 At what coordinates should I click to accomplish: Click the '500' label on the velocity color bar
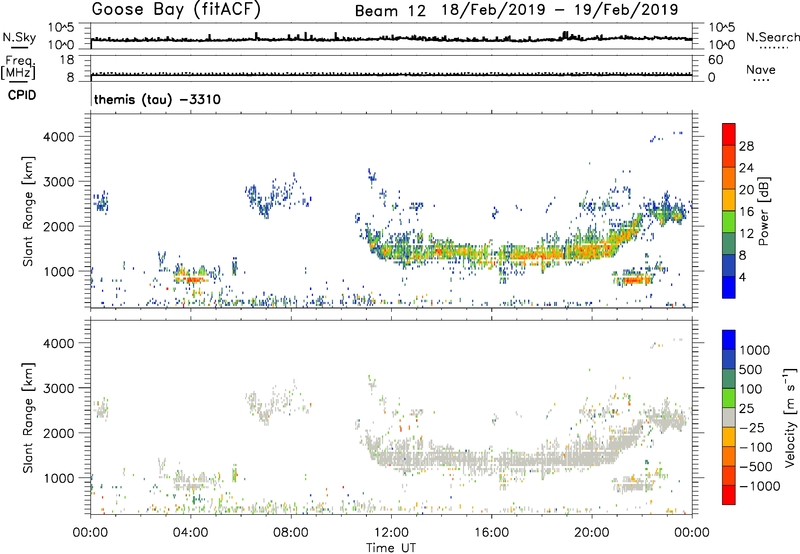click(x=751, y=369)
